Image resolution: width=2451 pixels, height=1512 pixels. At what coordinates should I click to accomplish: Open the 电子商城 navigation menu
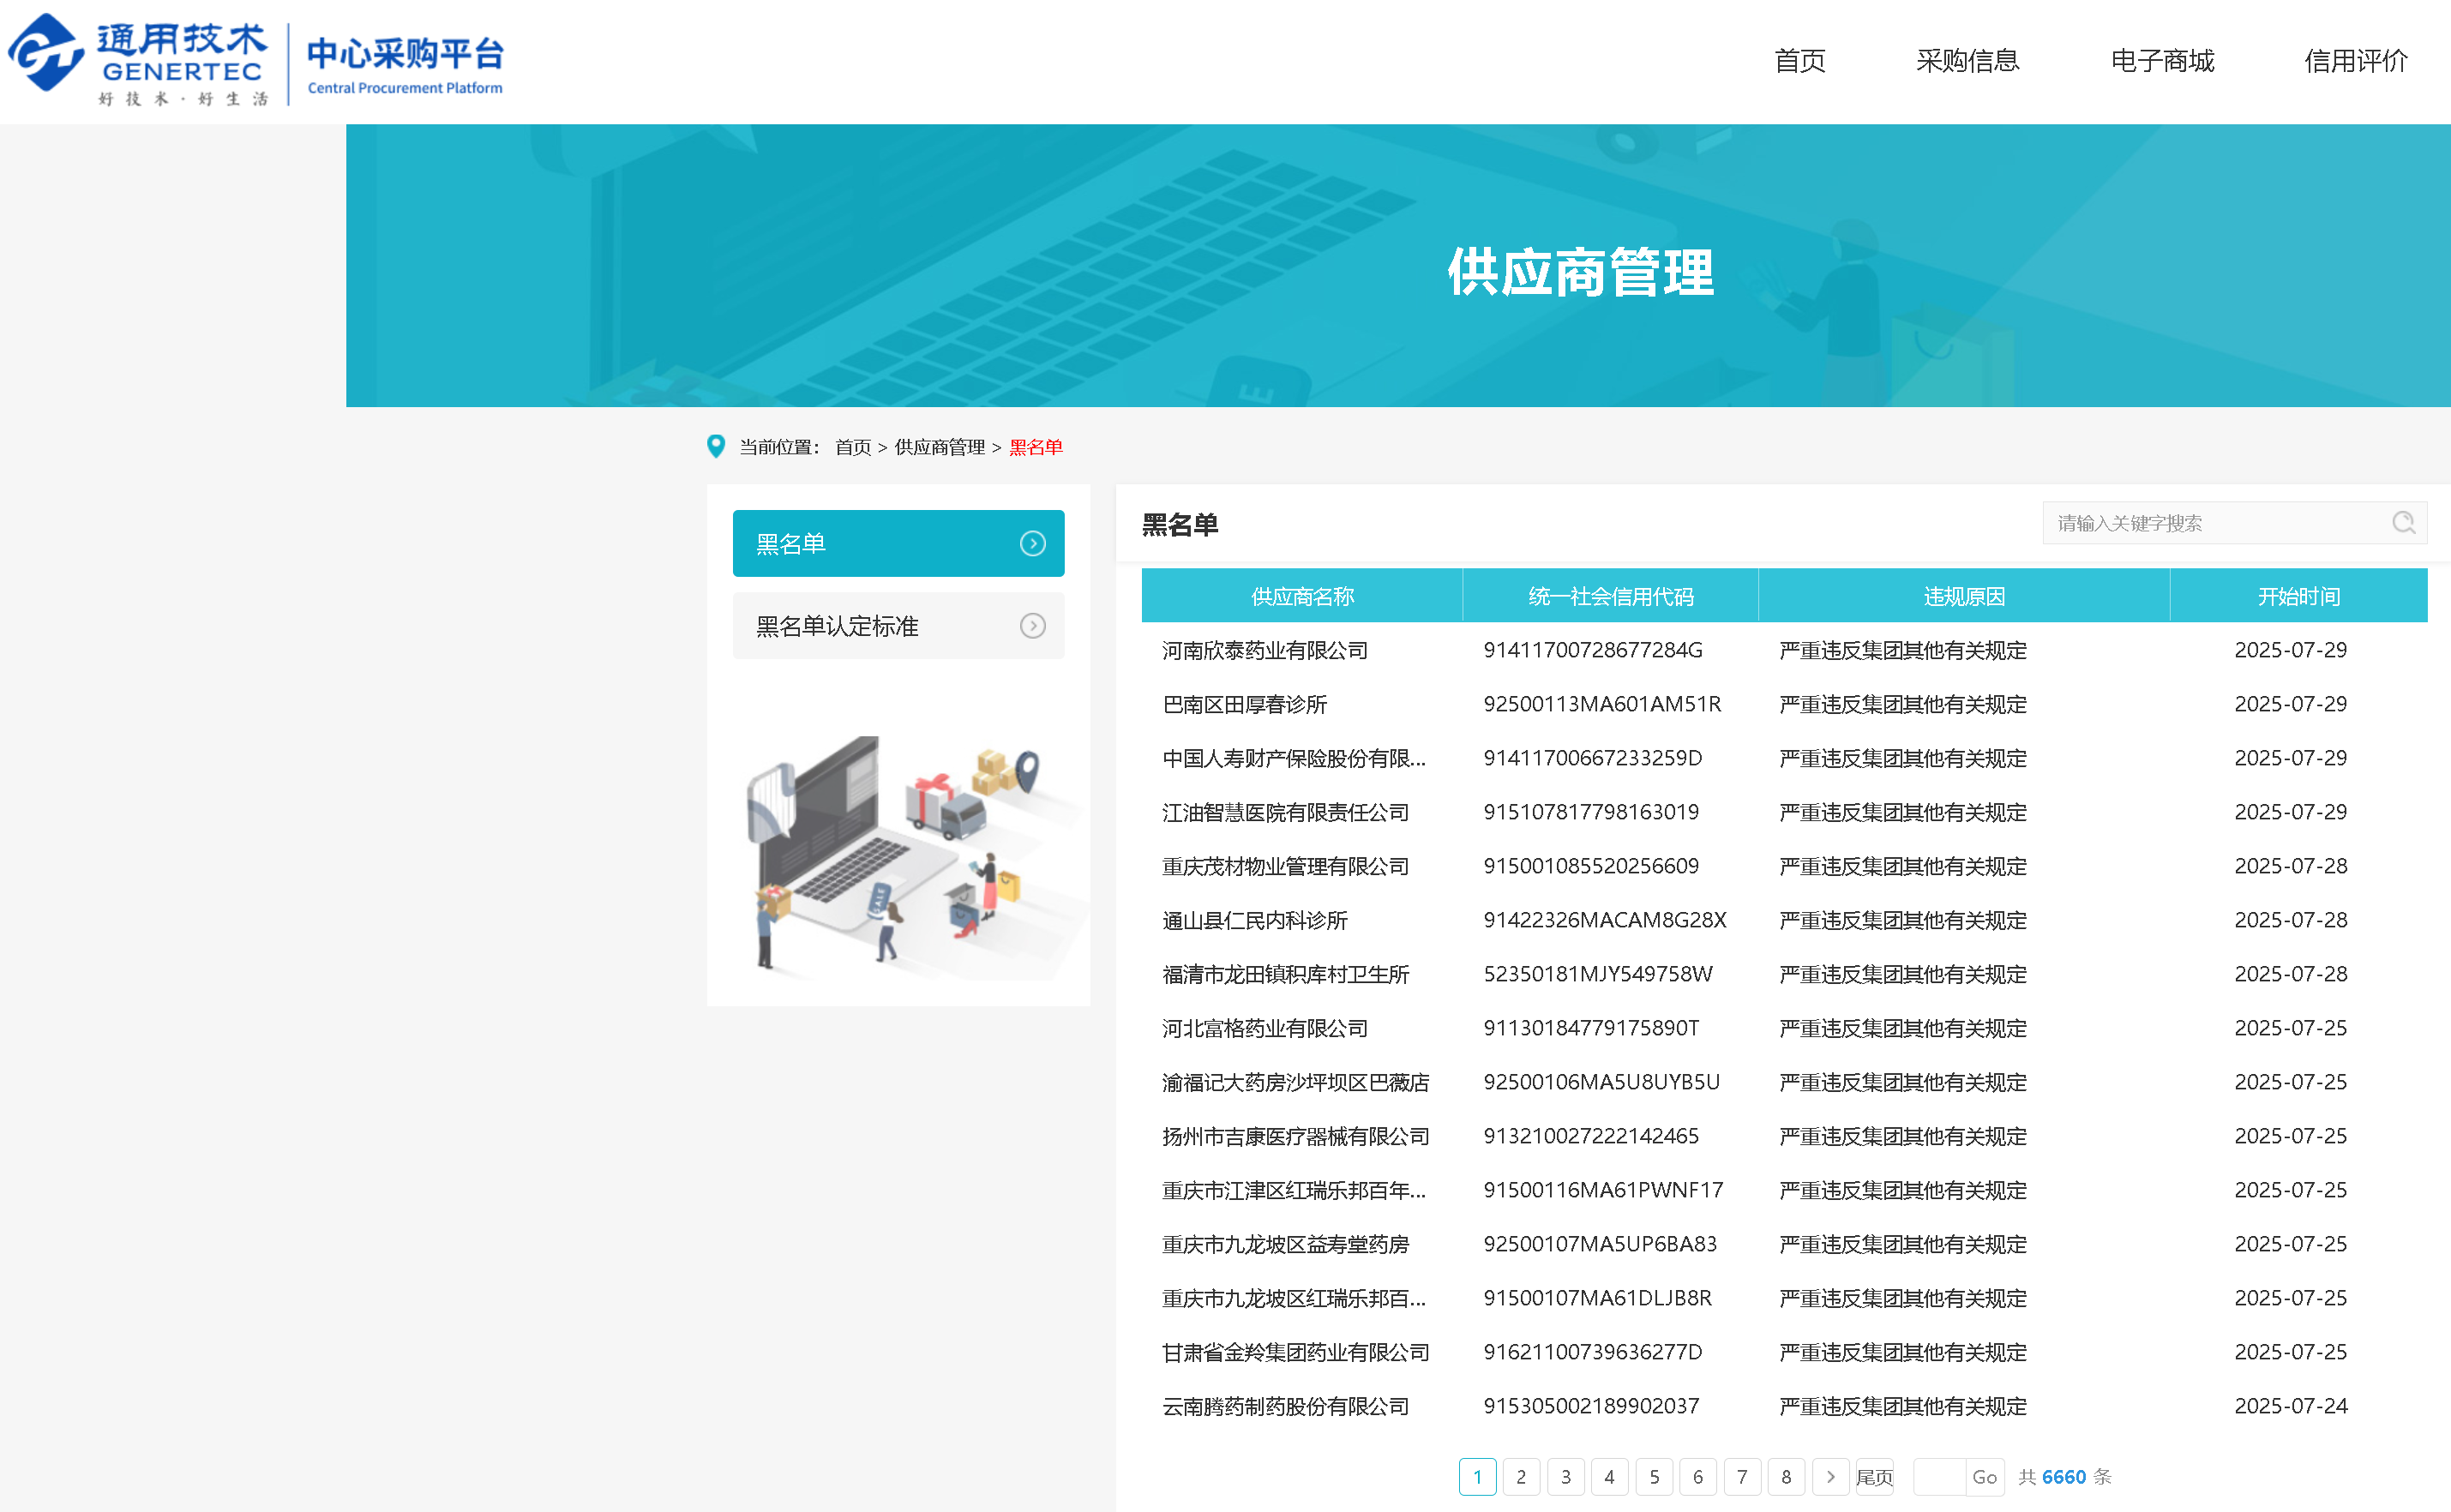coord(2161,61)
